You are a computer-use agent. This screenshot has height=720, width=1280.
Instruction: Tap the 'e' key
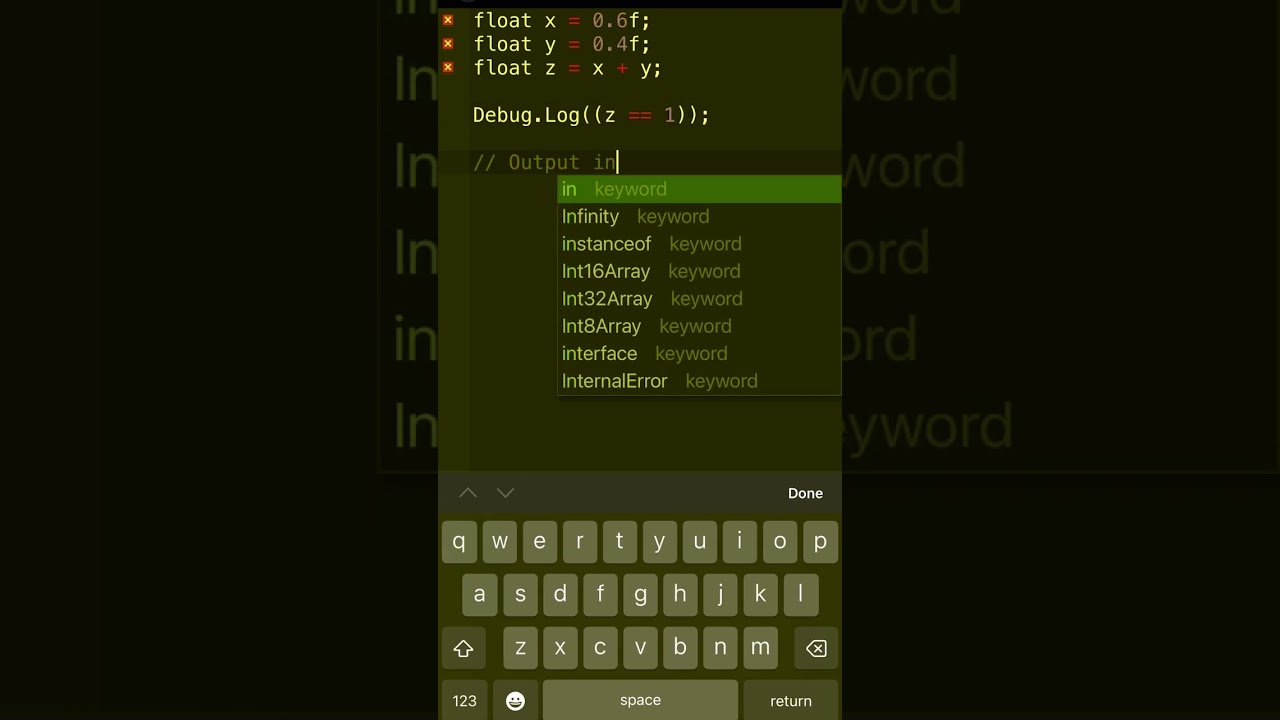coord(539,541)
